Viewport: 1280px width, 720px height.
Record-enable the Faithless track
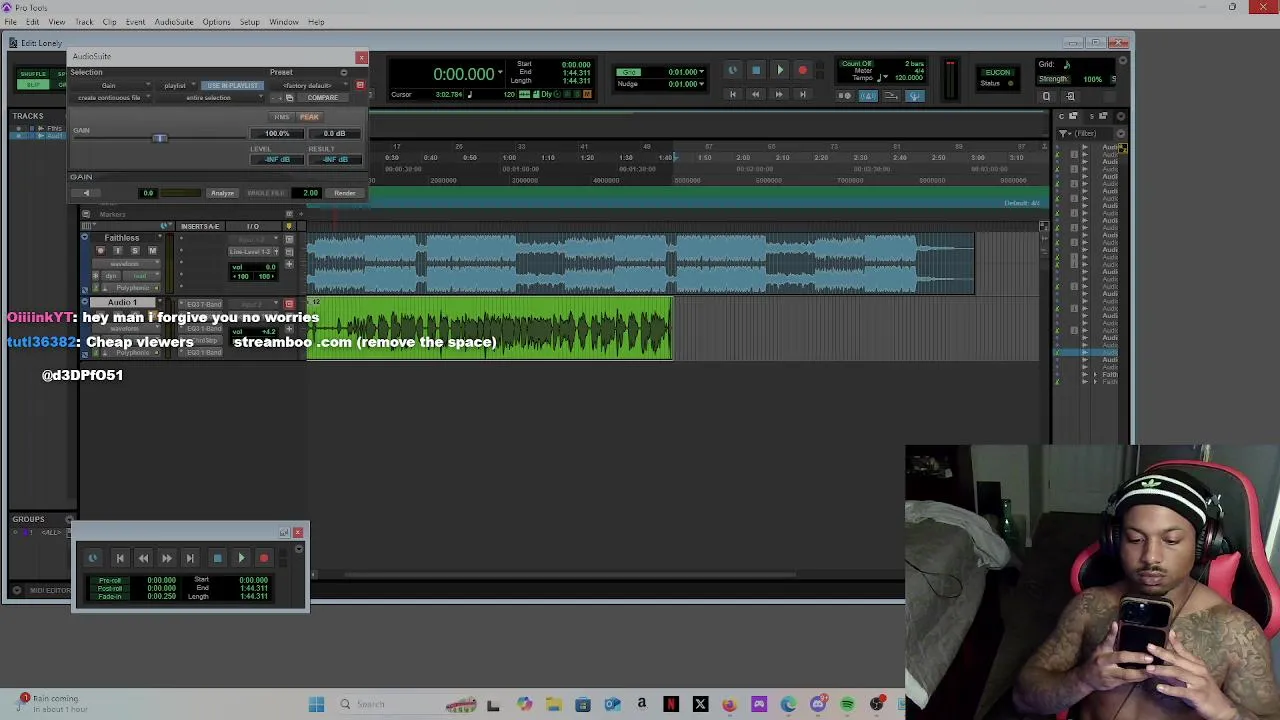tap(100, 251)
